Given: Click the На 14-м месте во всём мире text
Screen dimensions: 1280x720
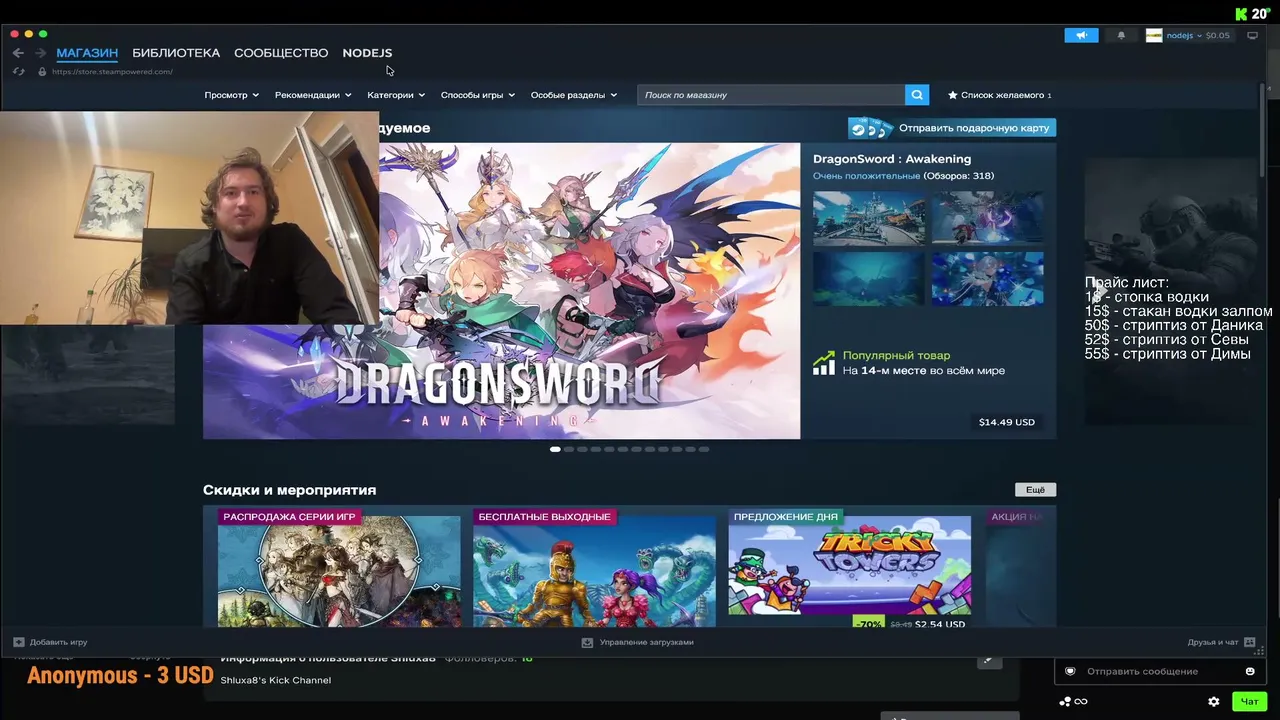Looking at the screenshot, I should [924, 371].
